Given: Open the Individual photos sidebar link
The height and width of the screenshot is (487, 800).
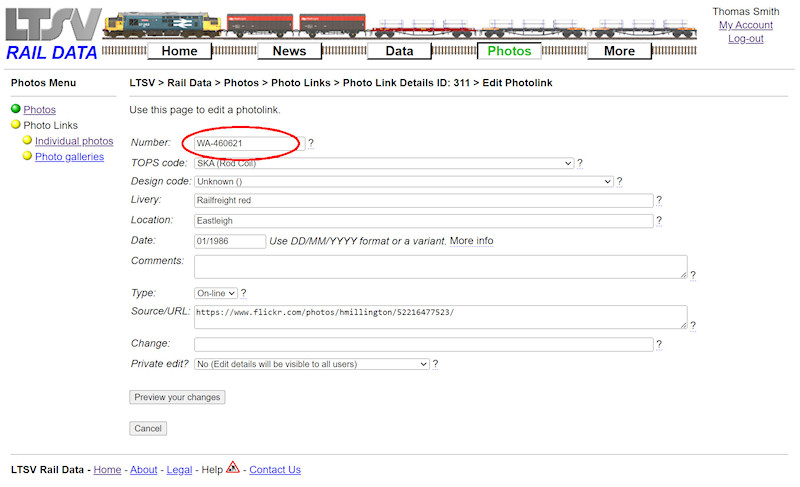Looking at the screenshot, I should tap(74, 141).
